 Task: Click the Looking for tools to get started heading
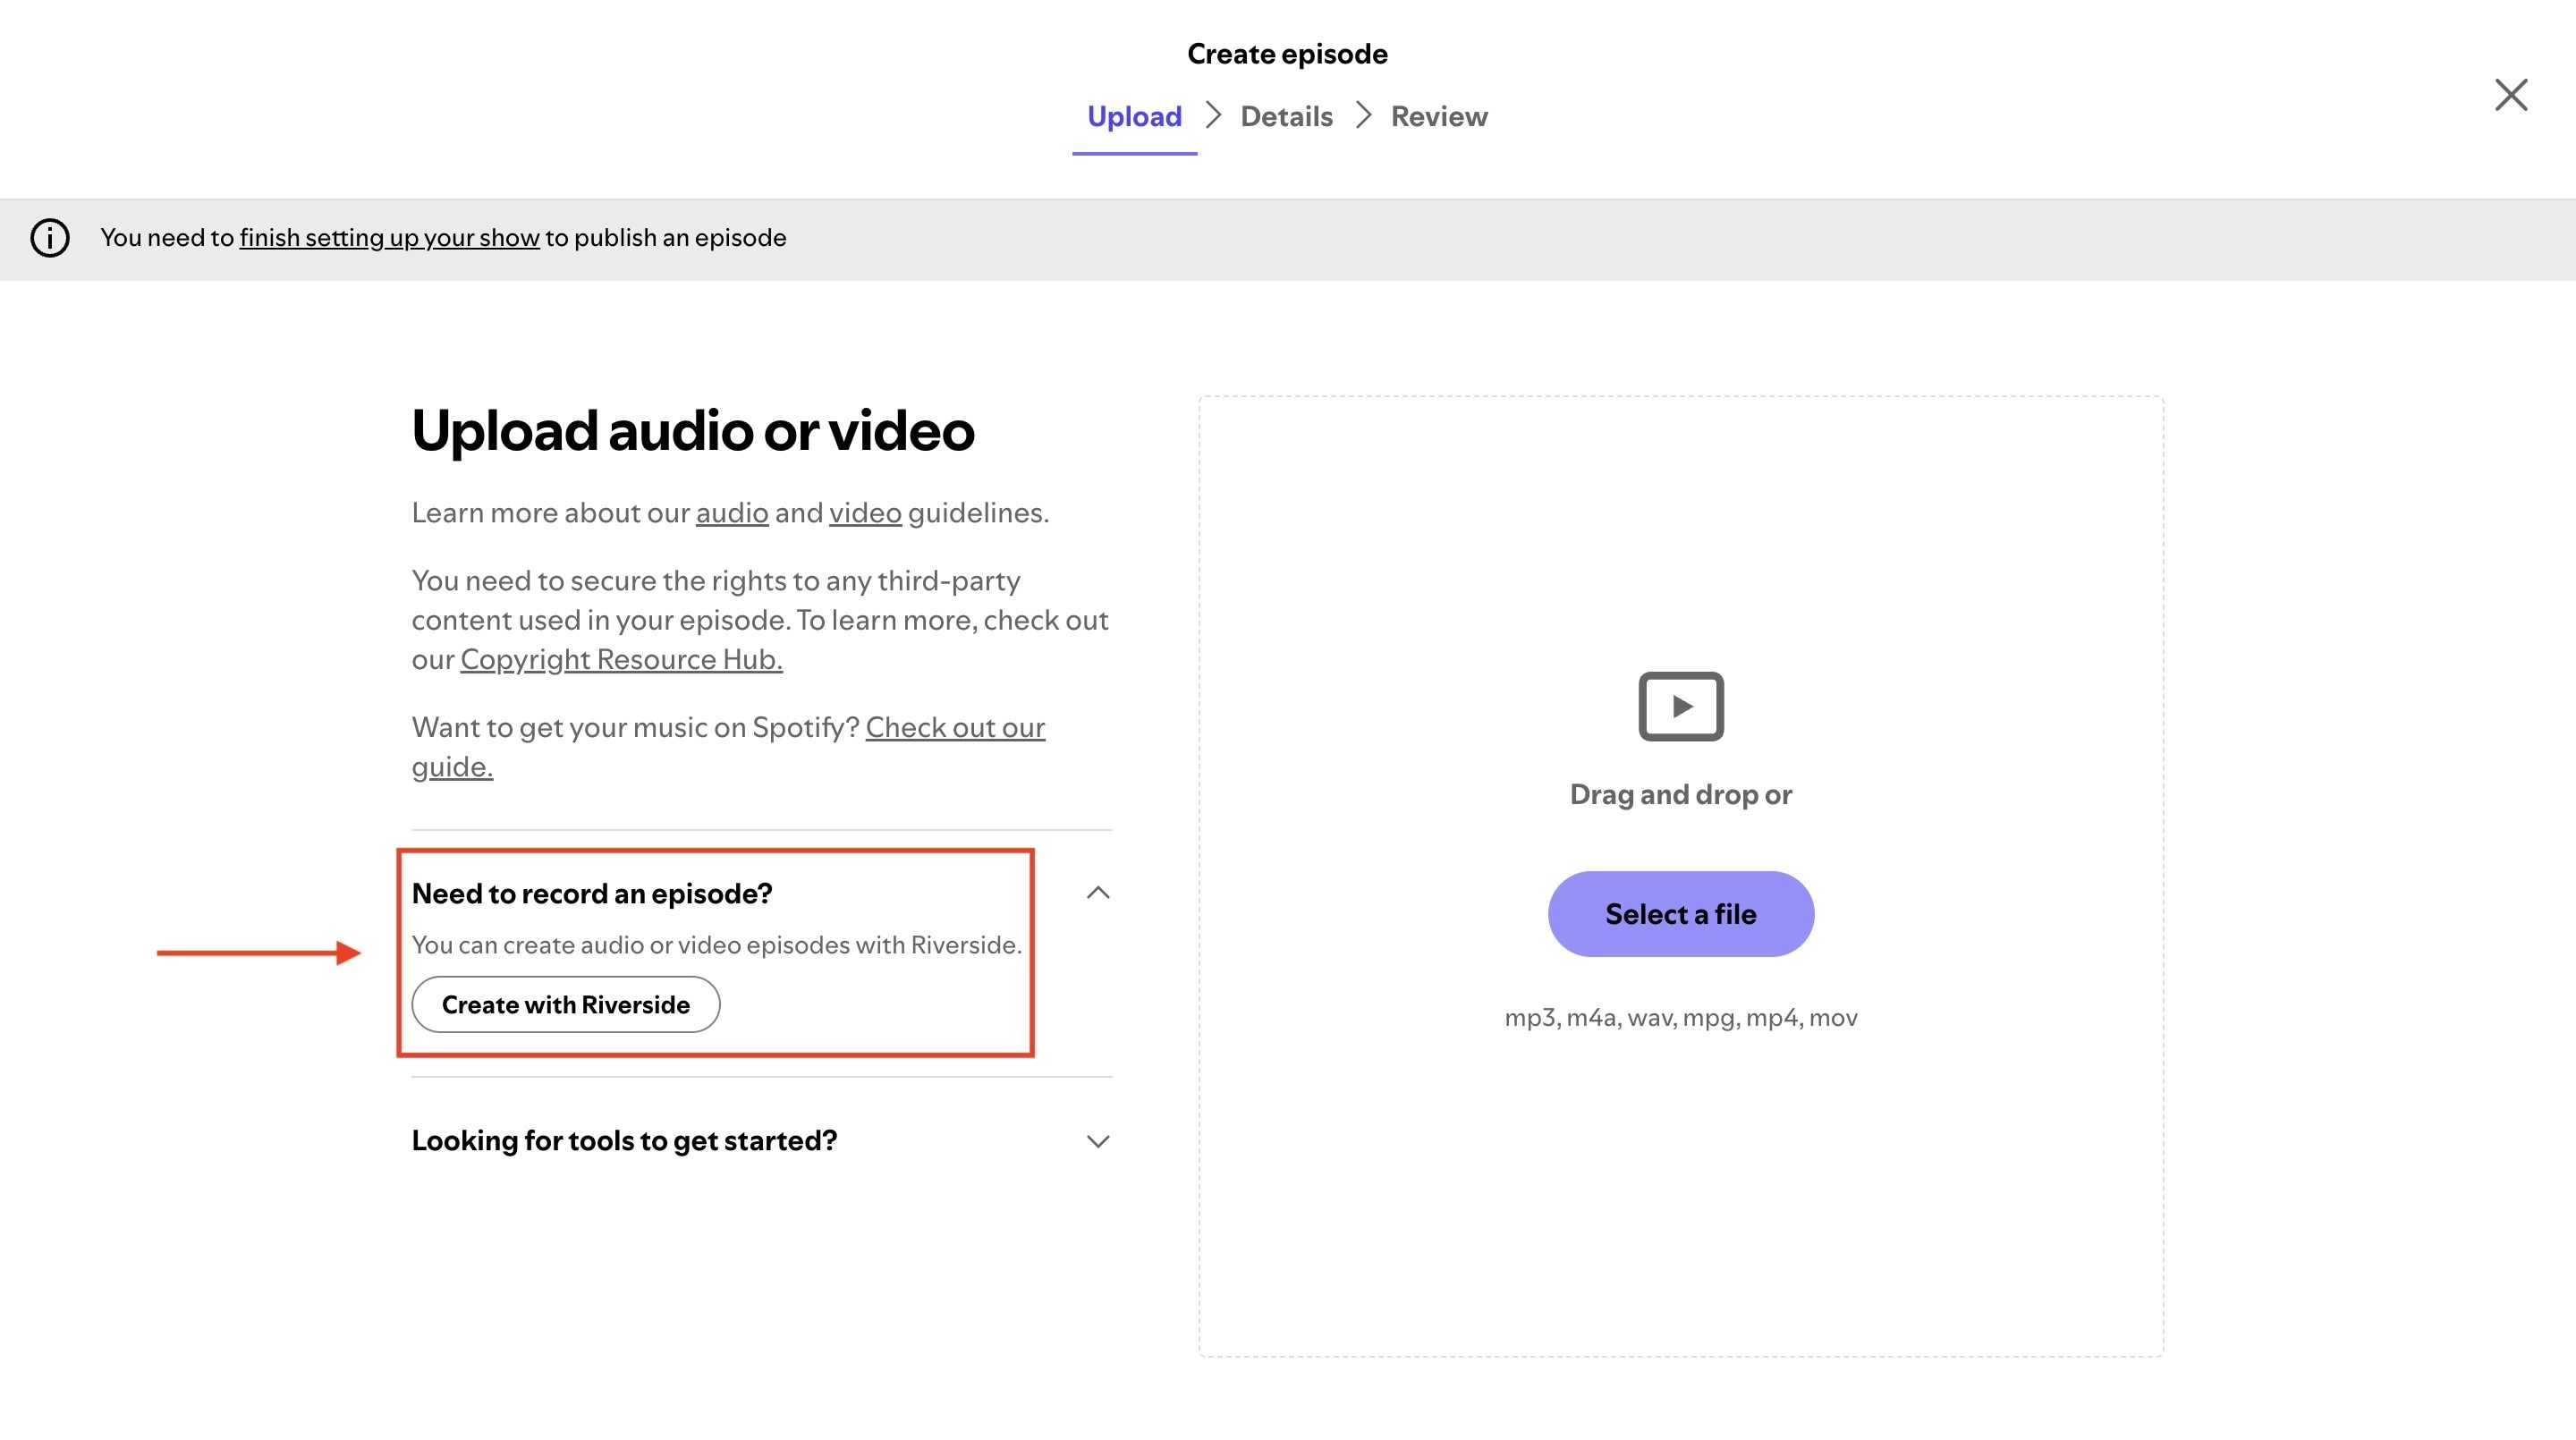coord(624,1141)
